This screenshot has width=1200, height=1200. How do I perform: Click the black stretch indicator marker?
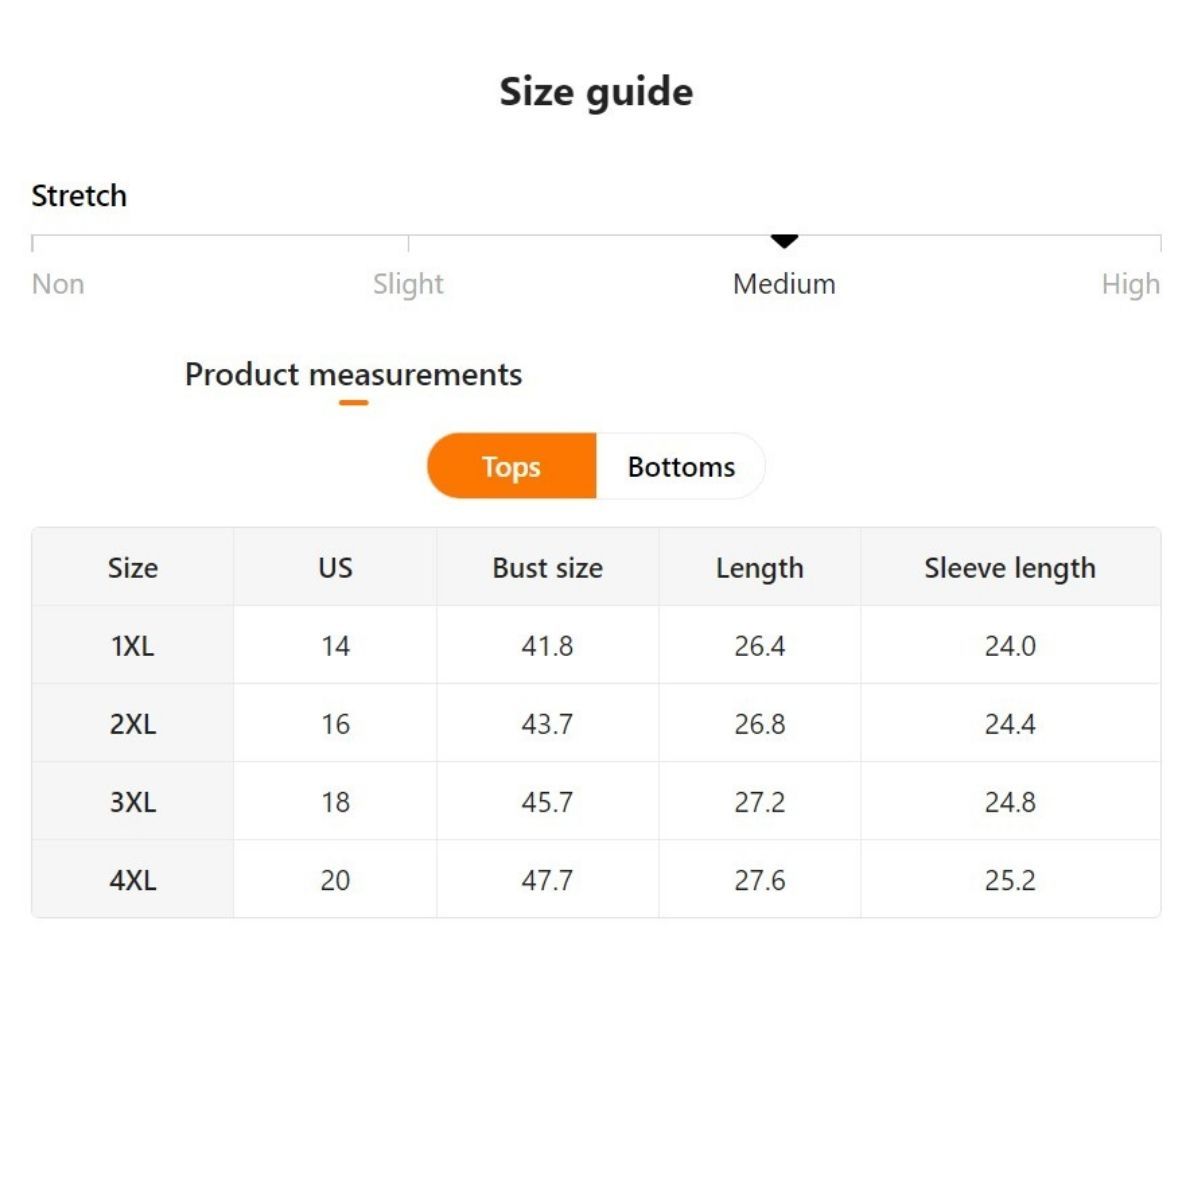click(x=784, y=241)
